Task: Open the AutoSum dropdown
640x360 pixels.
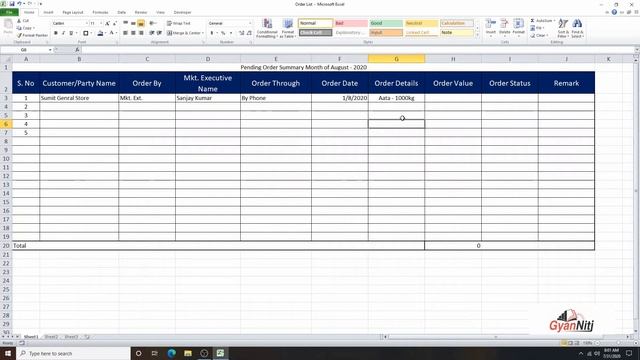Action: click(x=554, y=20)
